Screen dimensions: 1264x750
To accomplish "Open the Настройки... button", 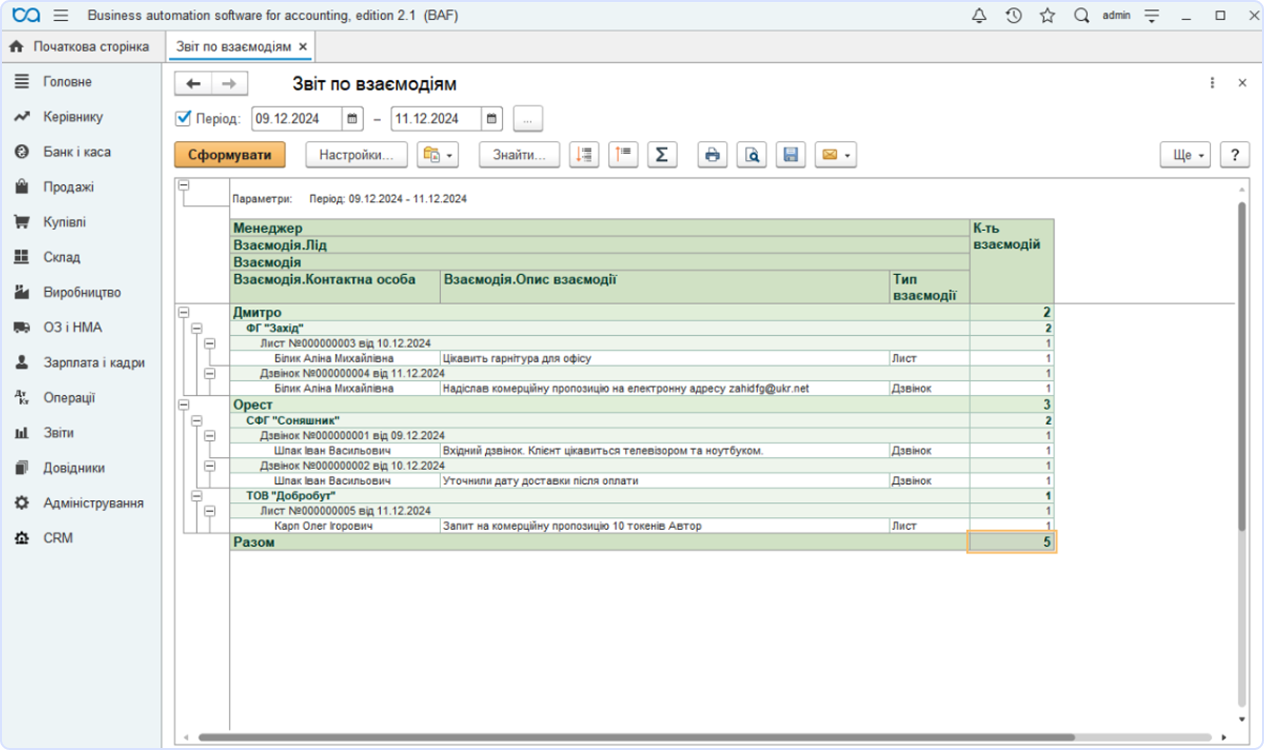I will [x=356, y=155].
